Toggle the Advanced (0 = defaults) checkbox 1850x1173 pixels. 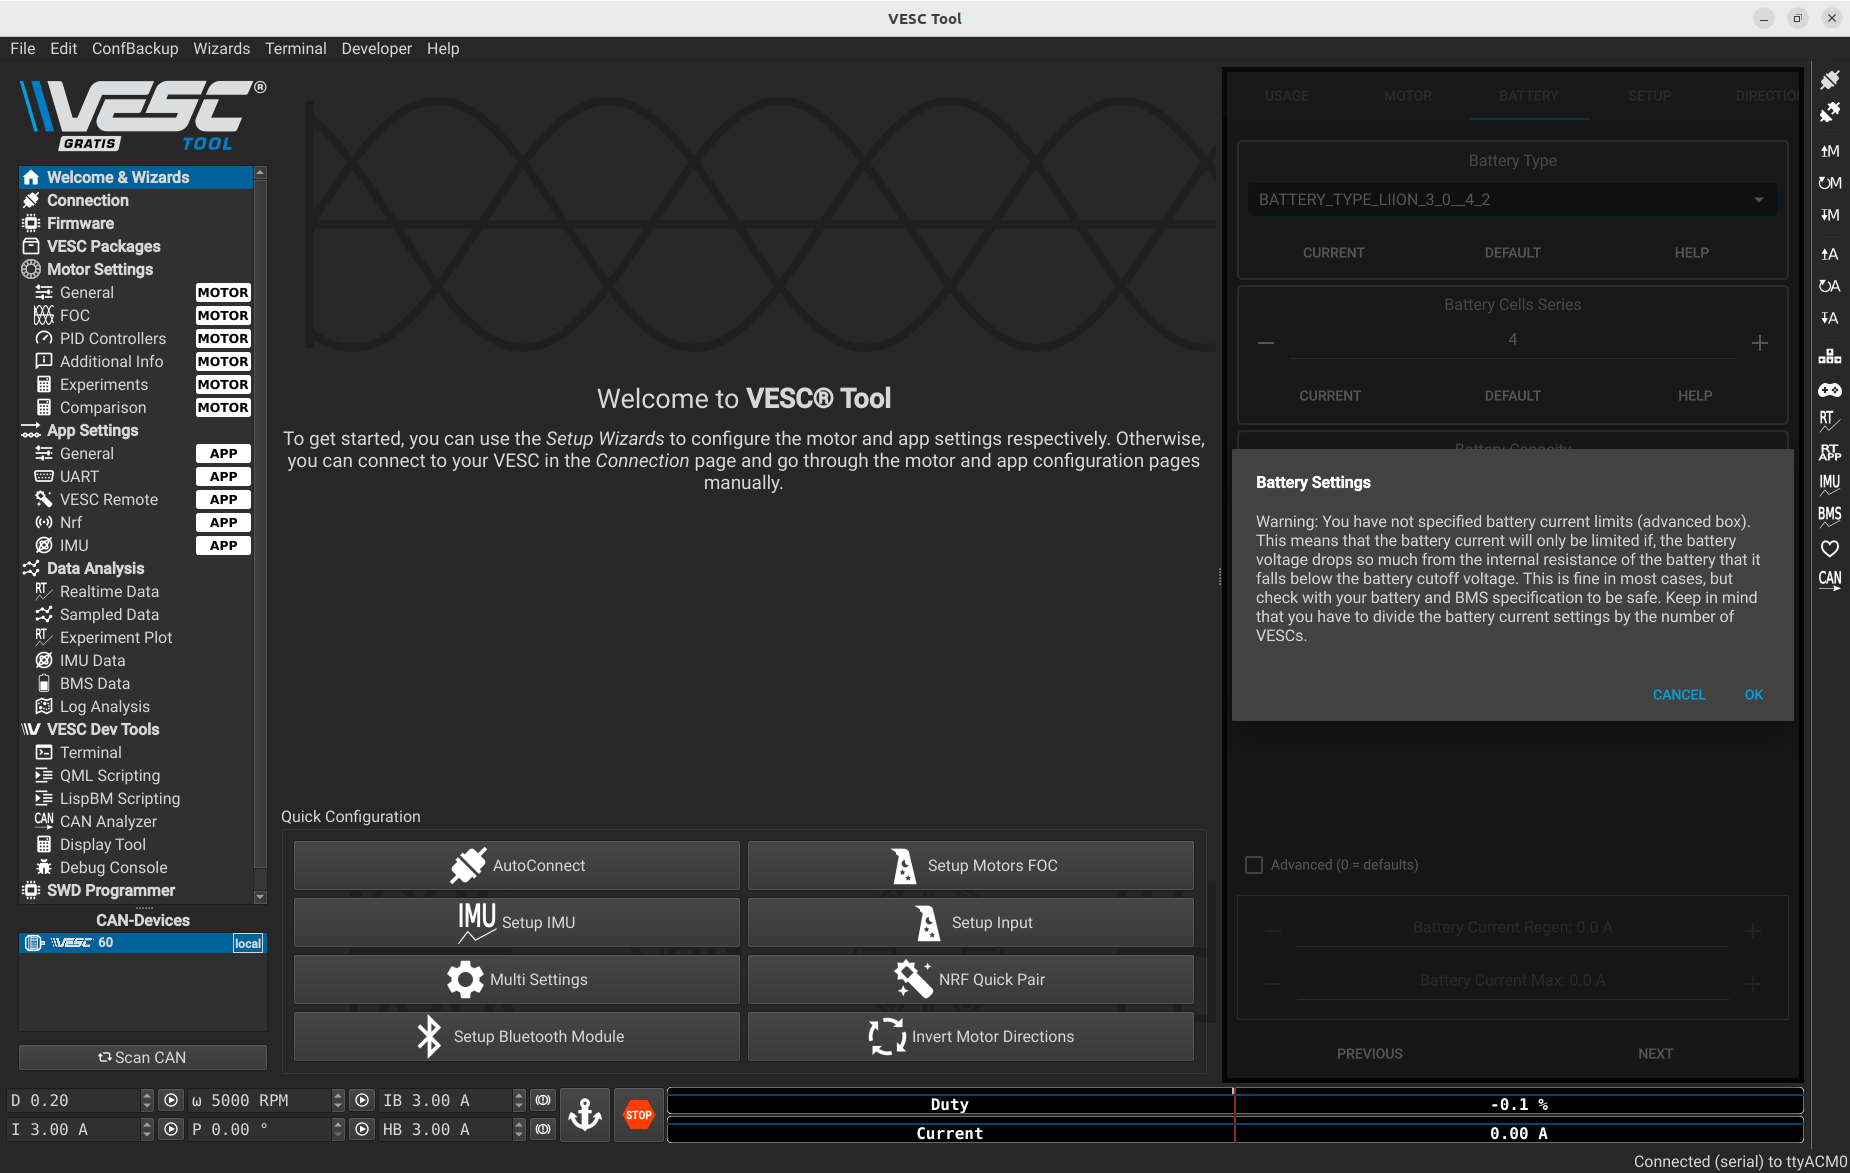[x=1254, y=865]
